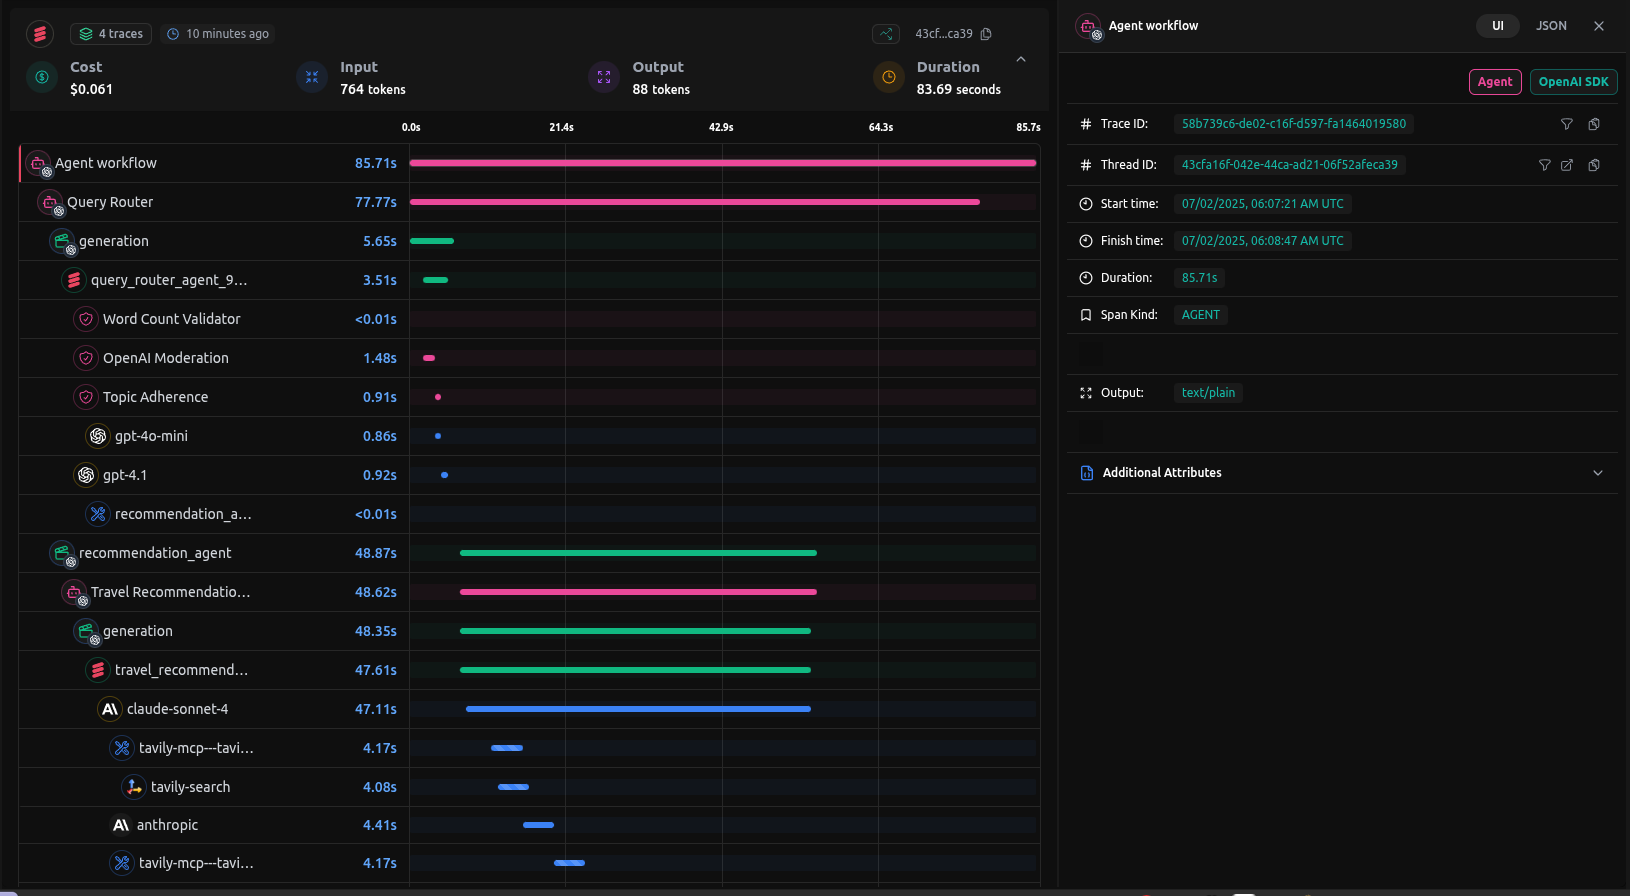This screenshot has width=1630, height=896.
Task: Click the text/plain output value
Action: click(1208, 393)
